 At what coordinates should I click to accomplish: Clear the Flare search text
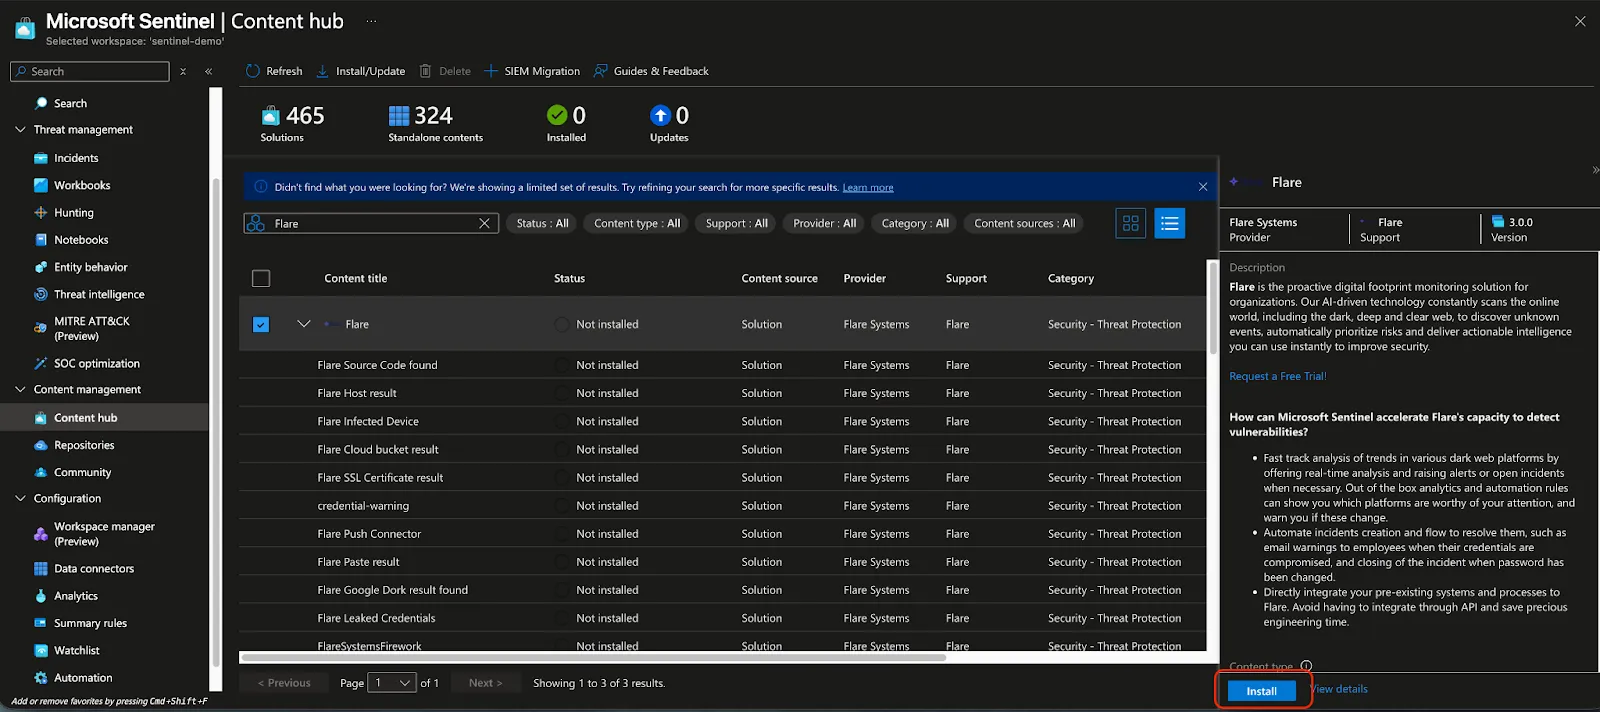(x=485, y=224)
